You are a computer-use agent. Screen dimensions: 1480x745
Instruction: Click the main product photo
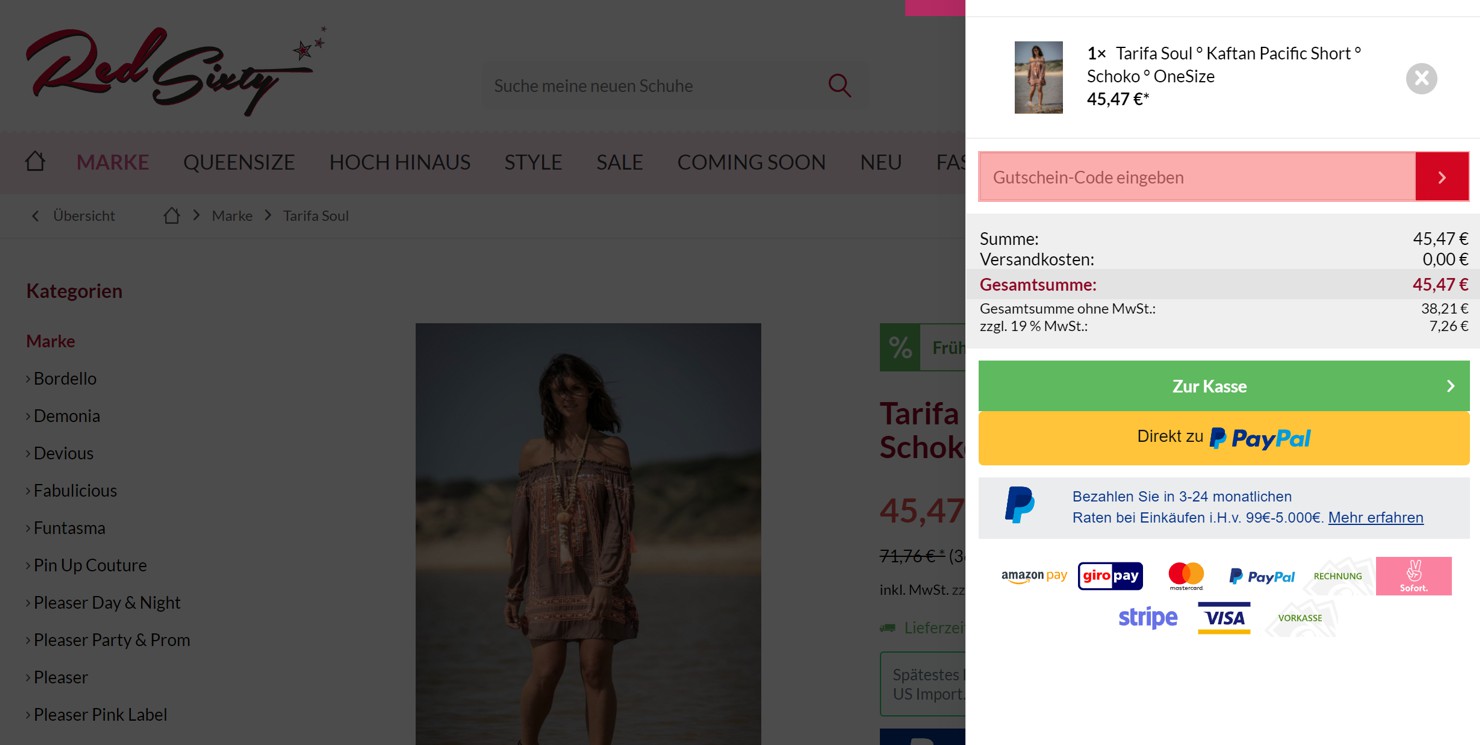[x=588, y=533]
